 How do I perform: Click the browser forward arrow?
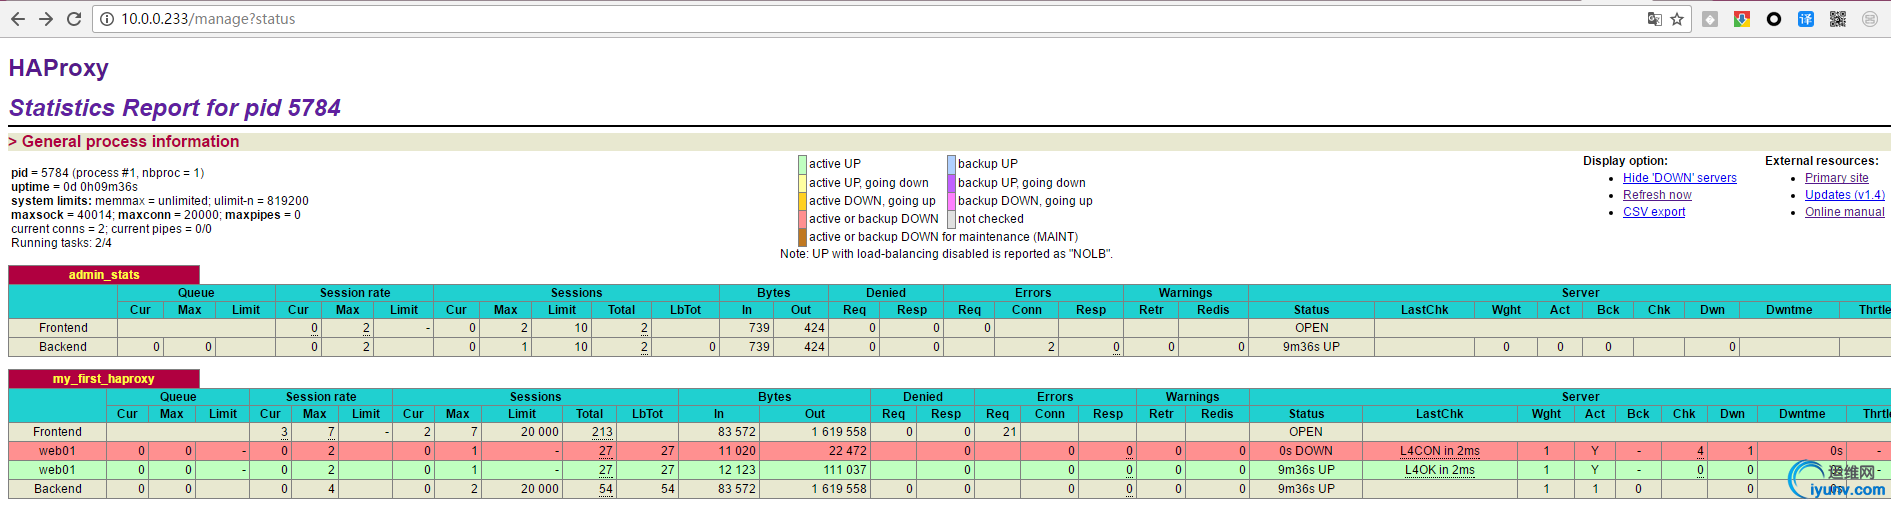pyautogui.click(x=46, y=19)
